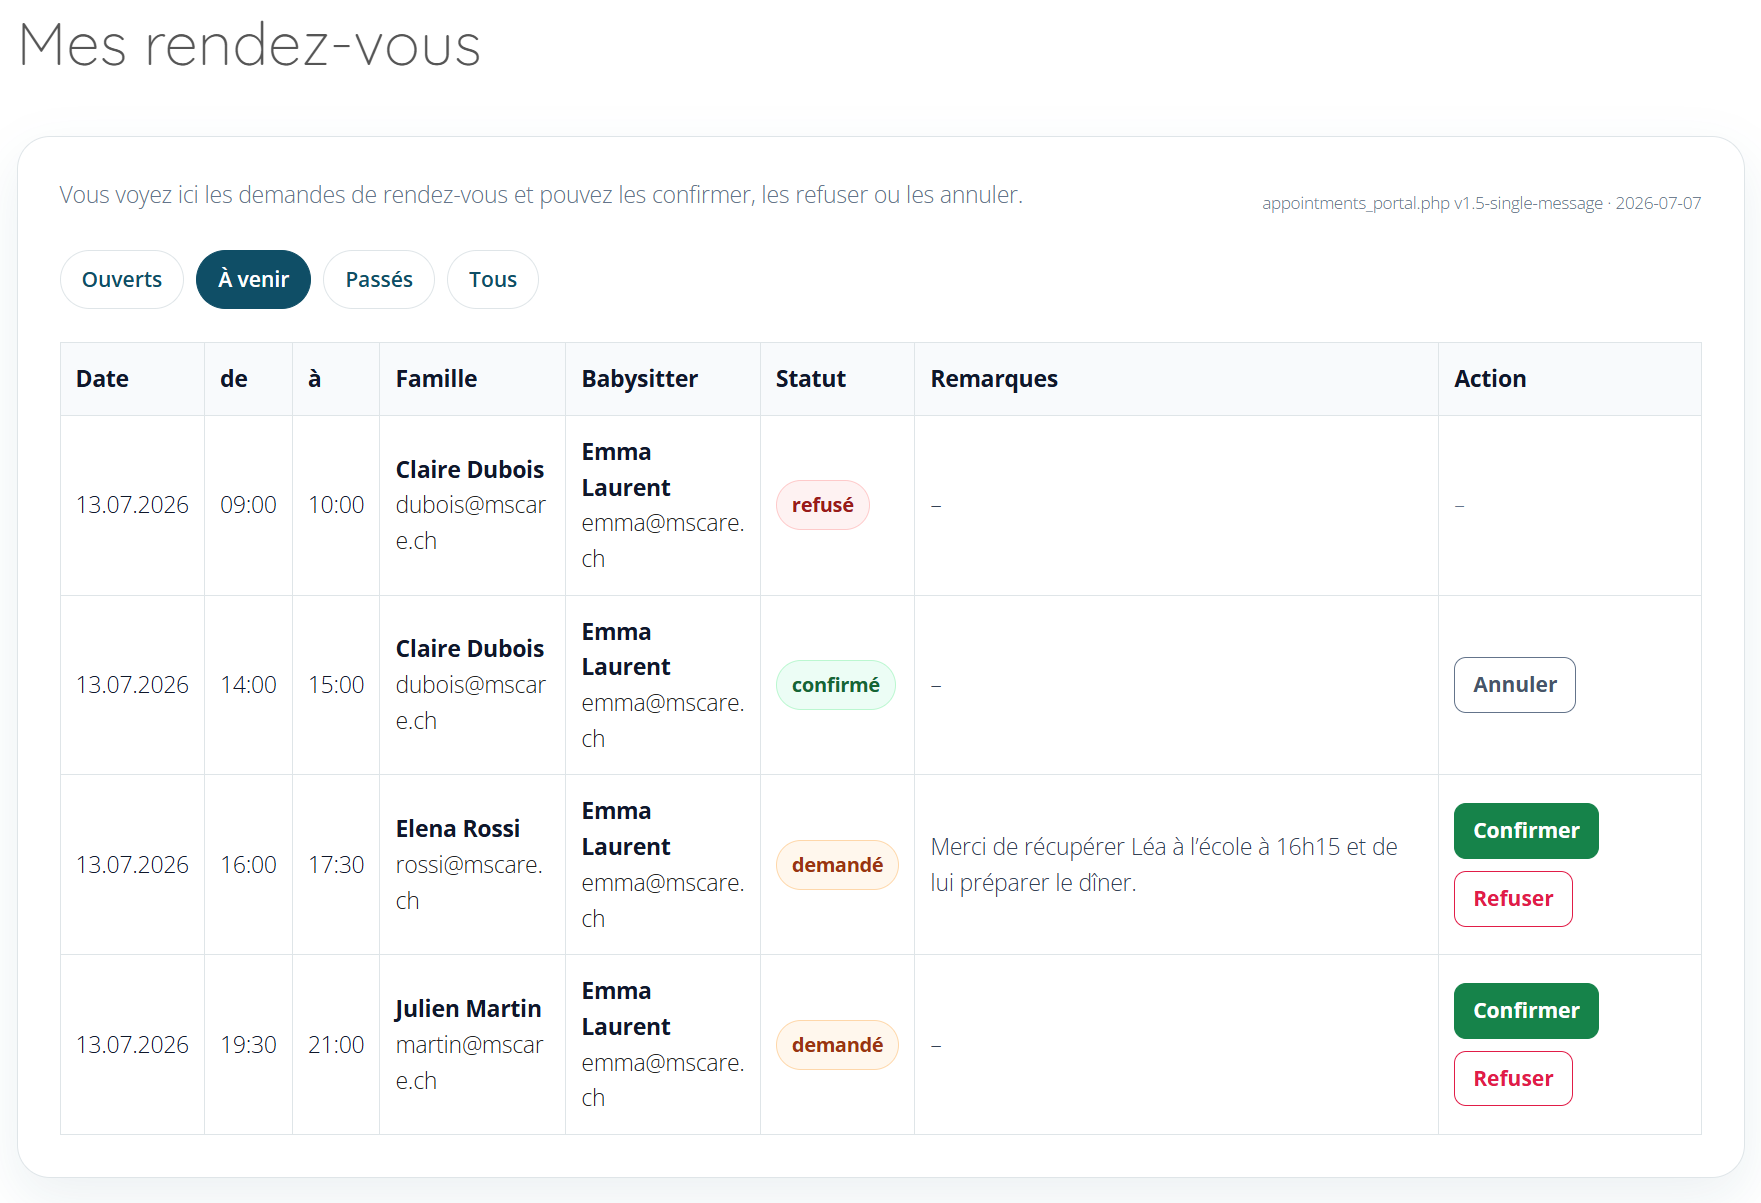The image size is (1761, 1203).
Task: Show all appointments with Tous tab
Action: [x=493, y=279]
